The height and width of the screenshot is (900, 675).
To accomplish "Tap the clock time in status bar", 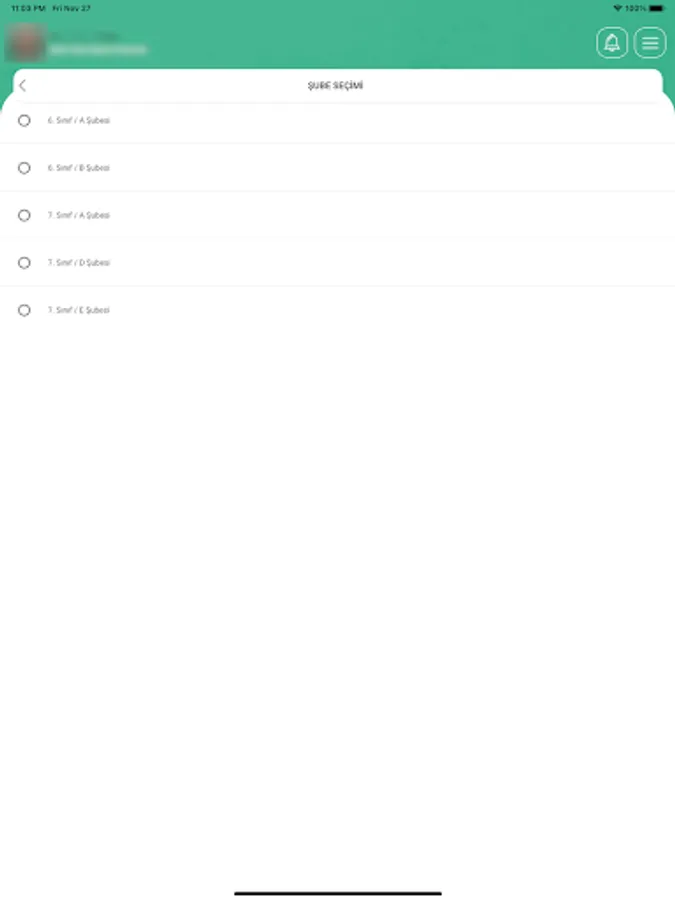I will 27,7.
